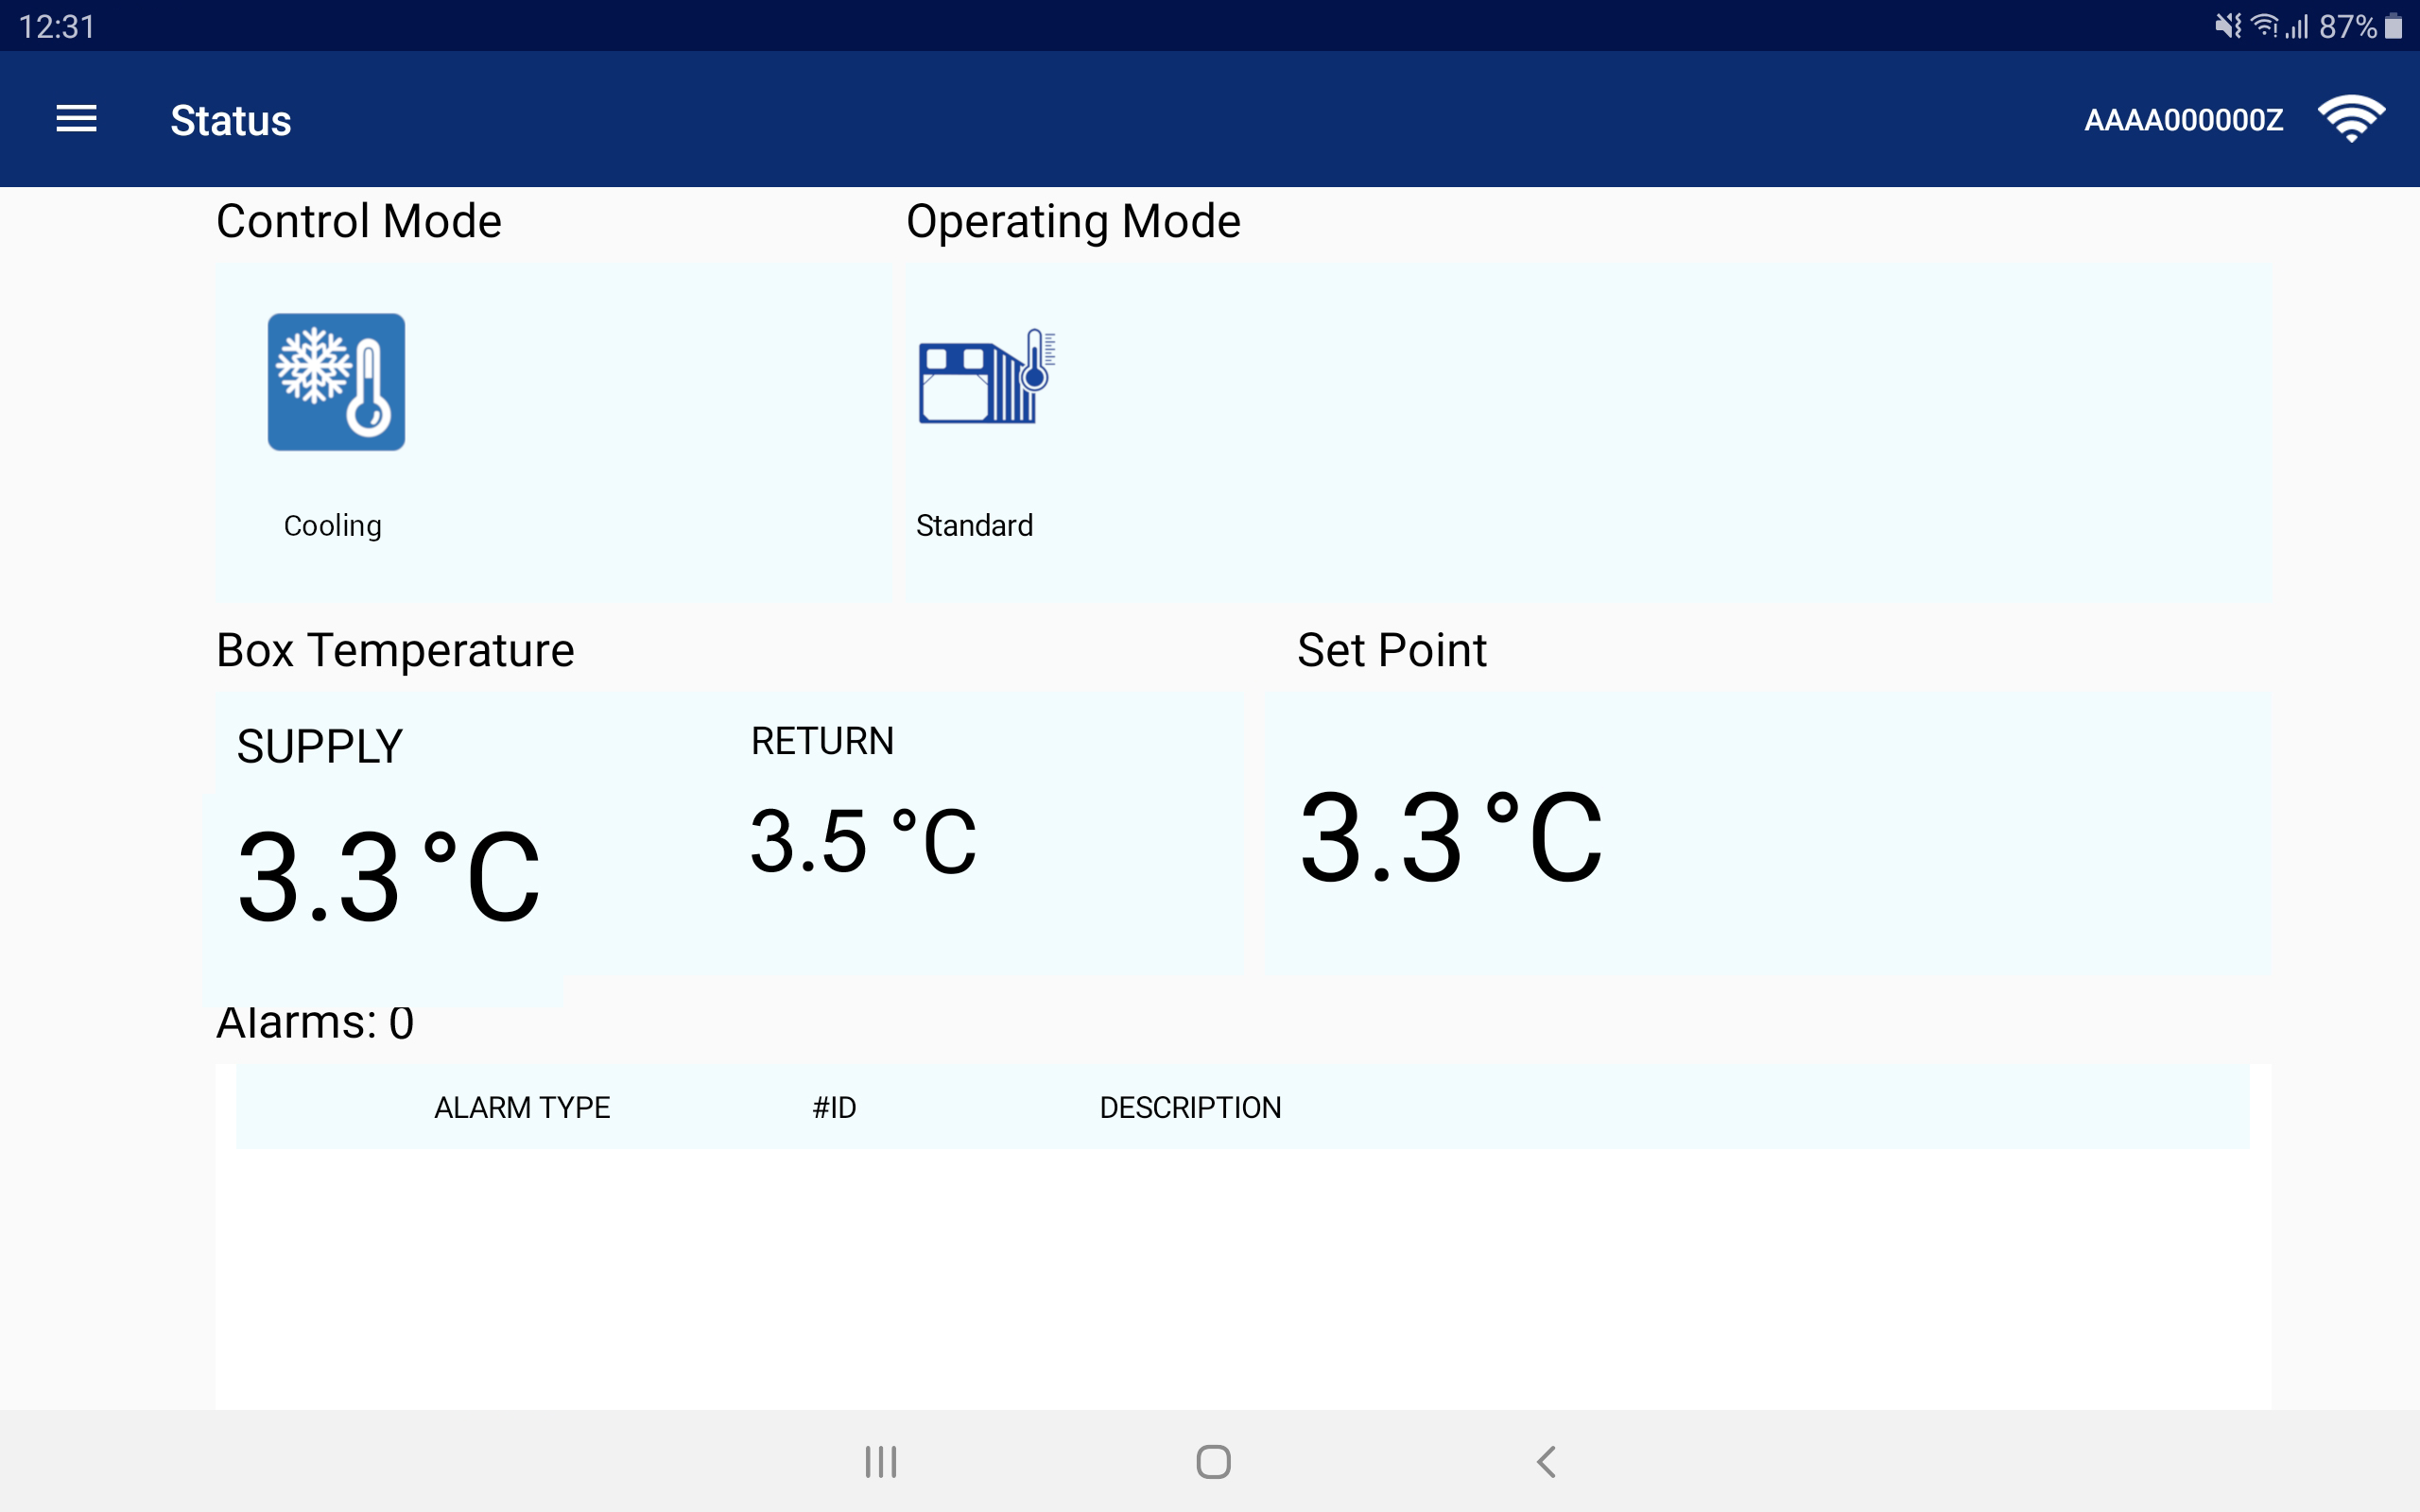
Task: Tap the cellular signal bars icon
Action: pos(2297,26)
